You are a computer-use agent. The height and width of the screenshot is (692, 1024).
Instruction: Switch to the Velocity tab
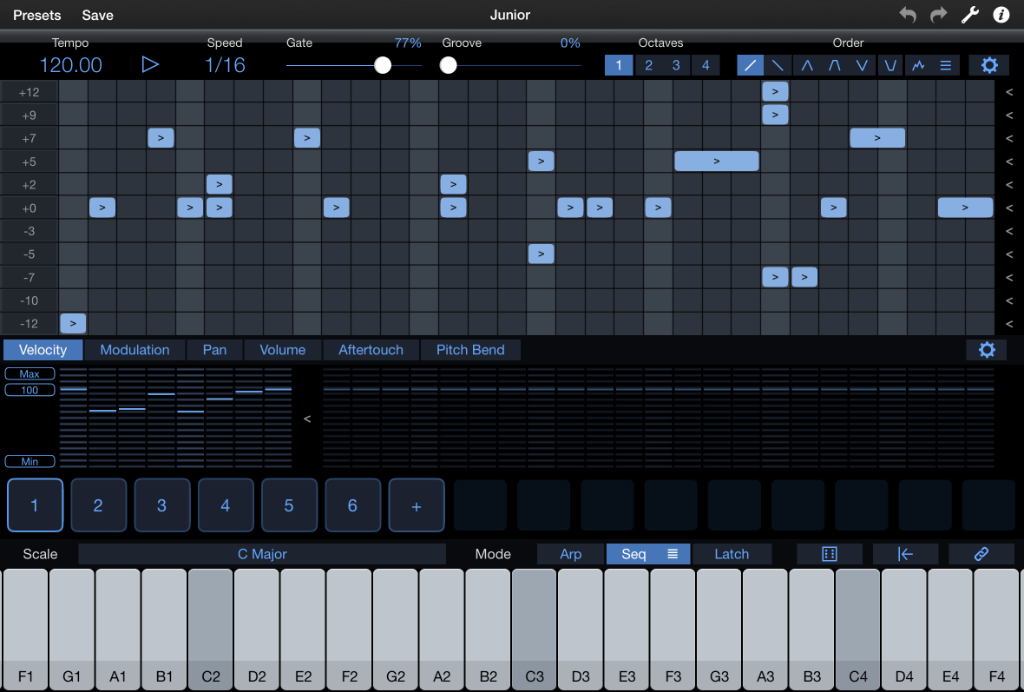click(43, 350)
